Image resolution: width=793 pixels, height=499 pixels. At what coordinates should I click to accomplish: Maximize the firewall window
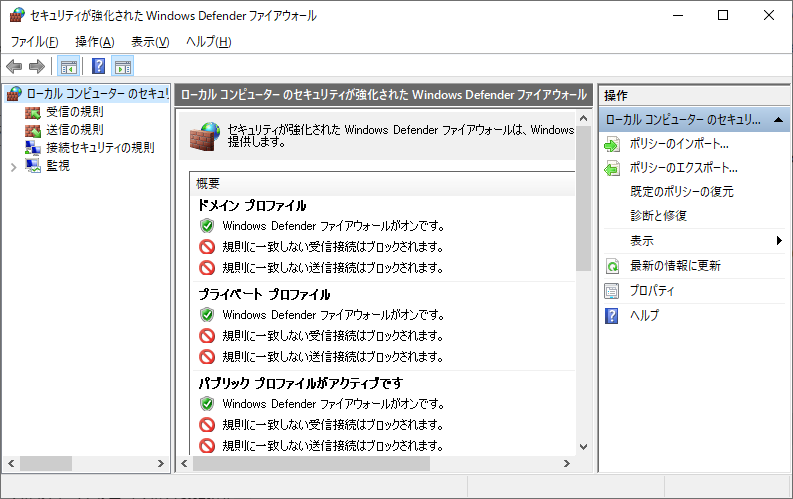723,15
